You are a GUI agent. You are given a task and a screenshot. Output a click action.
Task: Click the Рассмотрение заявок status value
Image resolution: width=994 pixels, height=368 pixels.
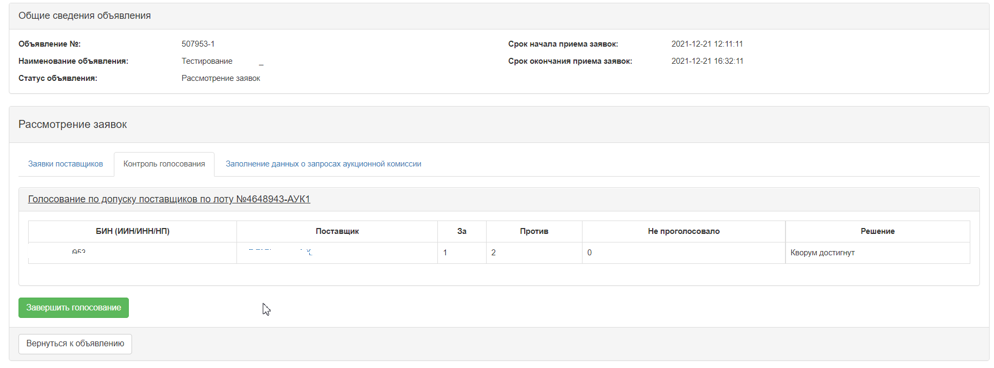click(221, 79)
